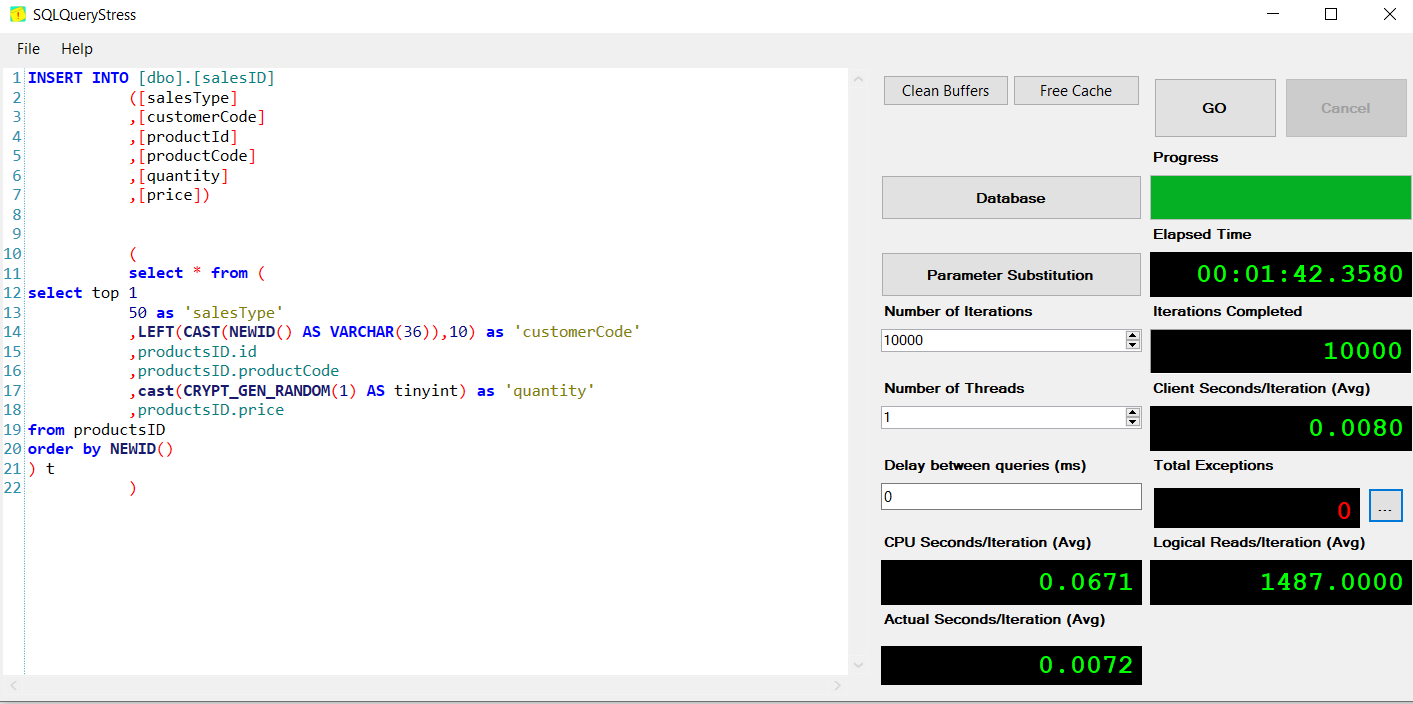Open Parameter Substitution dialog
1413x704 pixels.
coord(1011,274)
